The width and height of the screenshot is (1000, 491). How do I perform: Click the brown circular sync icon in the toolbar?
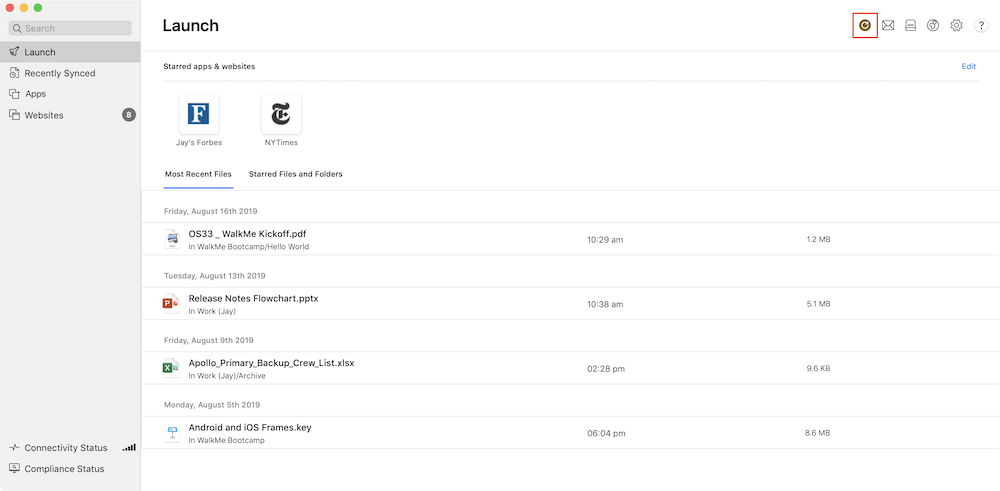865,26
